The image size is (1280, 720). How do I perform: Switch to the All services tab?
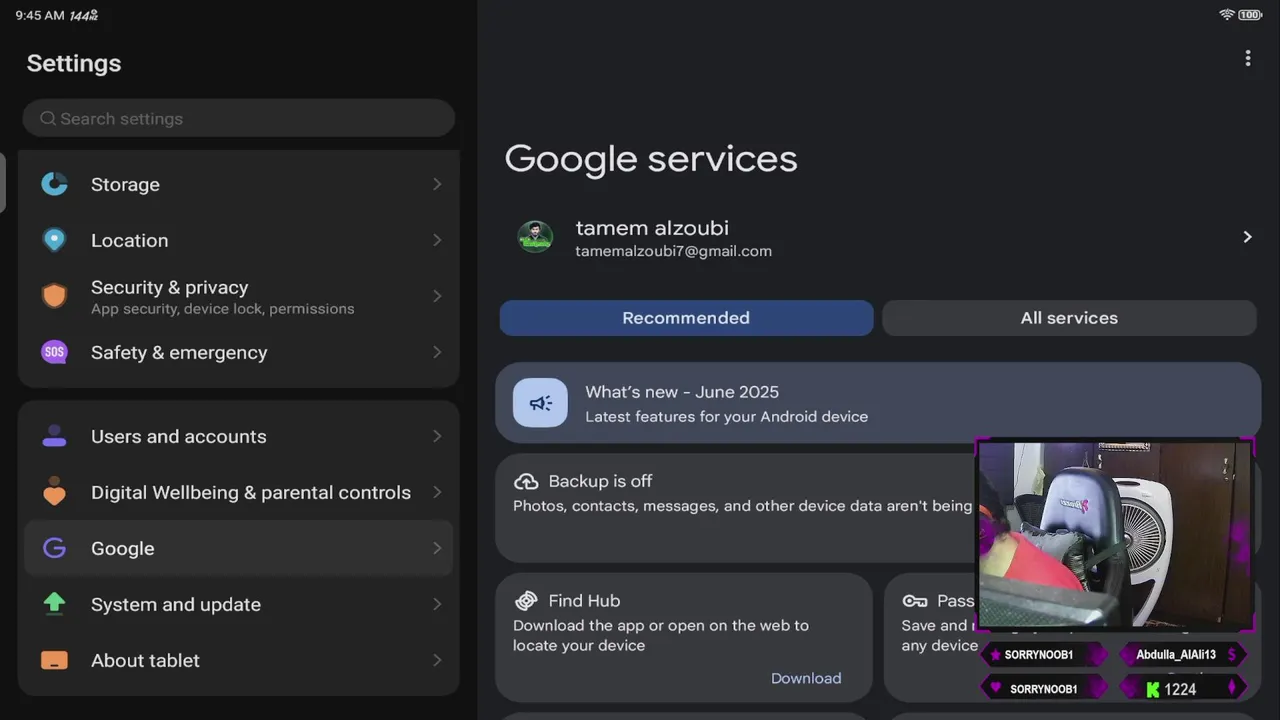(x=1069, y=318)
